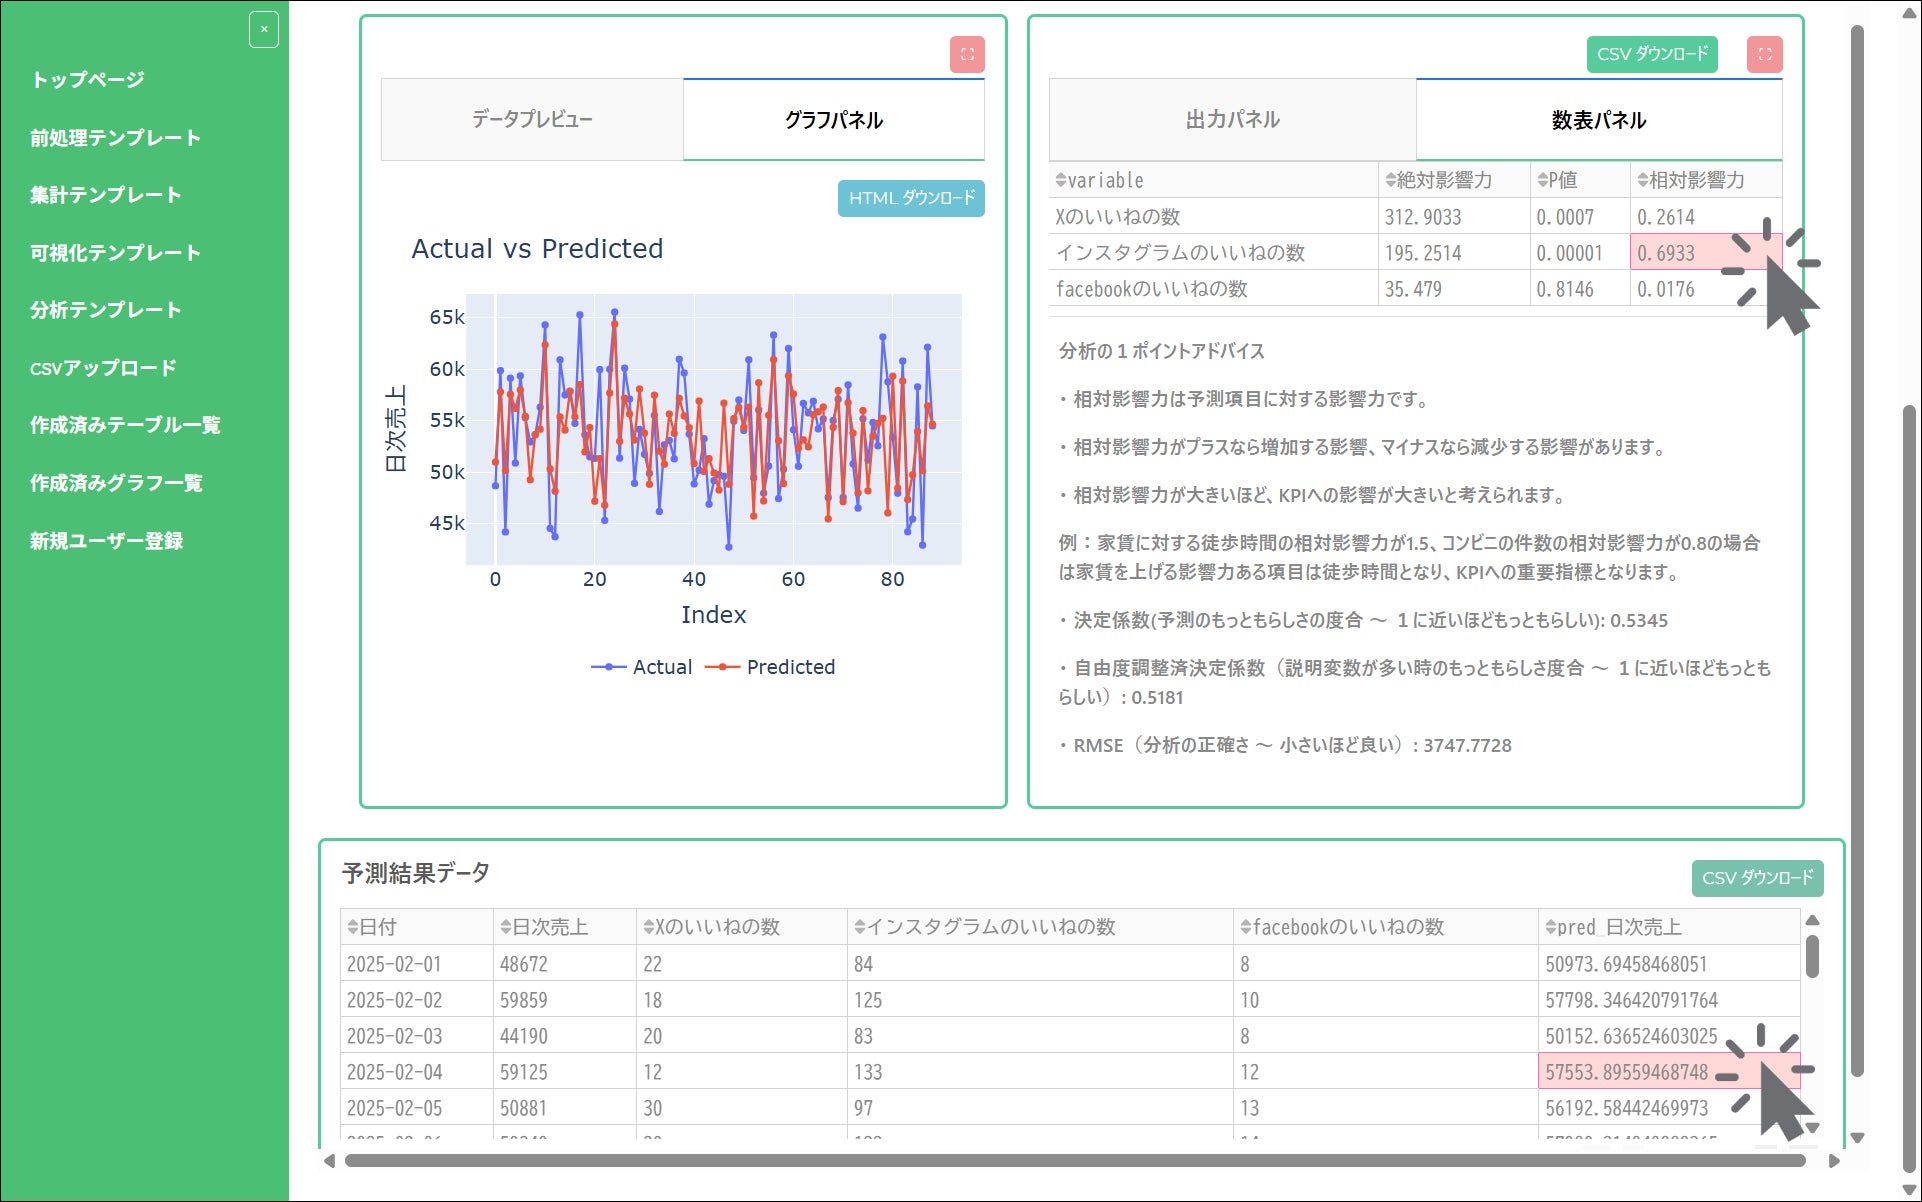Switch to the 出力パネル tab
Viewport: 1922px width, 1202px height.
point(1232,120)
